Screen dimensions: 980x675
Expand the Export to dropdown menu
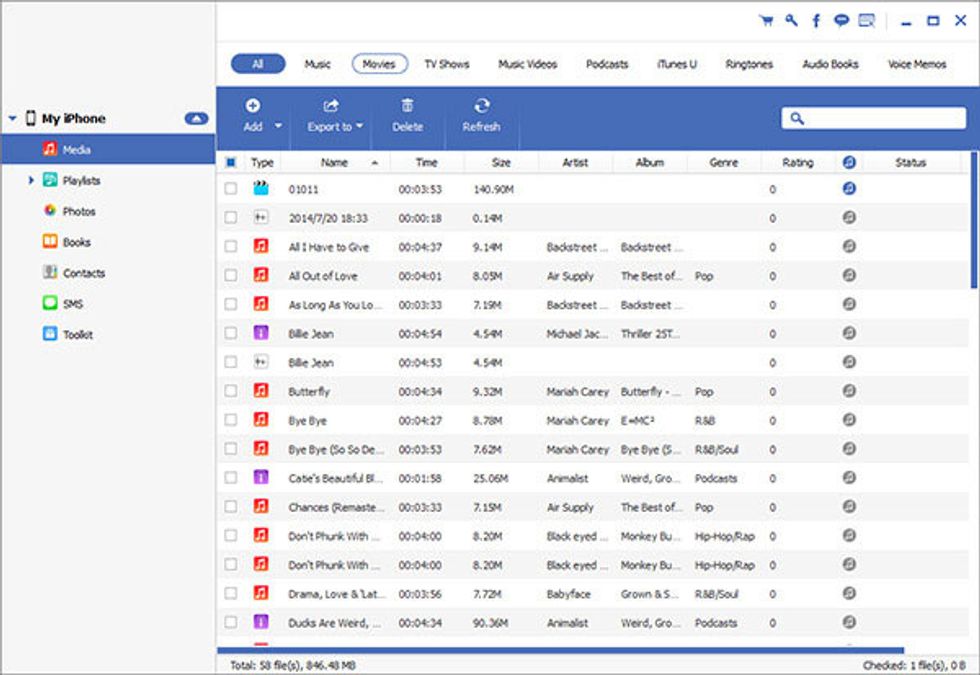point(358,127)
